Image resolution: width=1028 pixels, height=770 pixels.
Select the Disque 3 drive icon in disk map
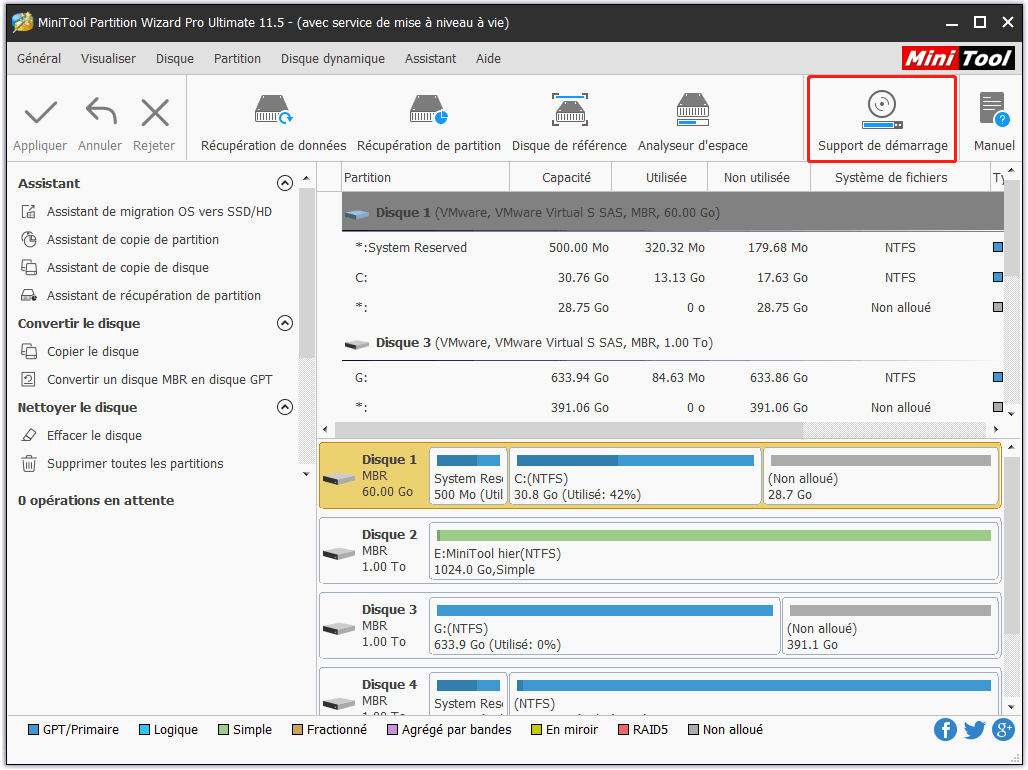(339, 629)
